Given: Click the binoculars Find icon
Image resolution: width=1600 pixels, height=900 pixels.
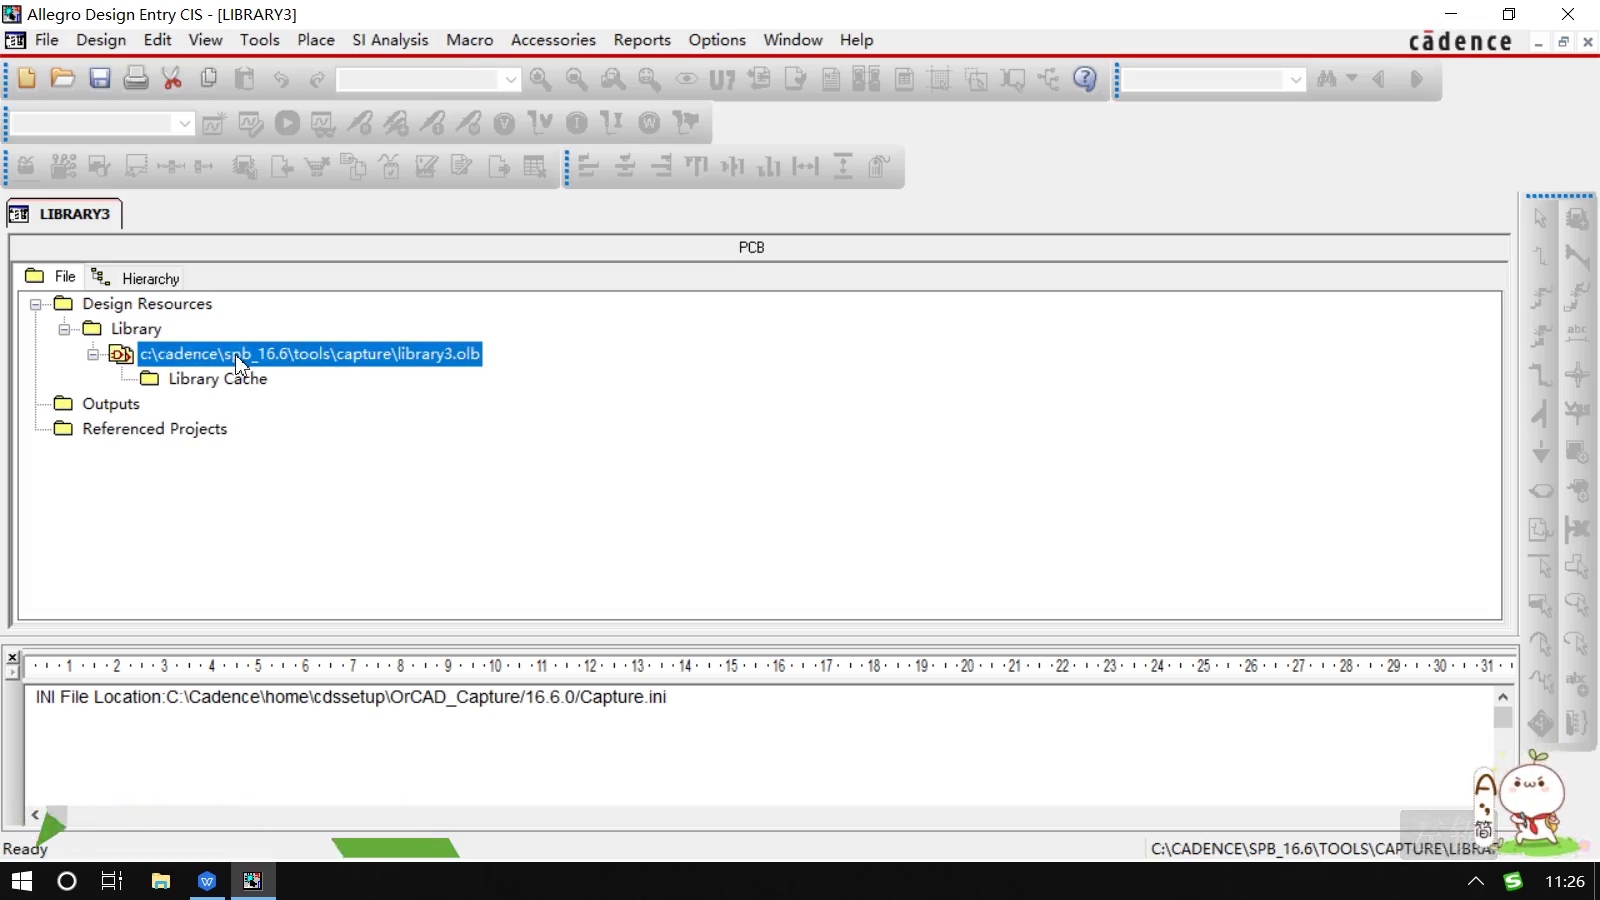Looking at the screenshot, I should [x=1327, y=79].
